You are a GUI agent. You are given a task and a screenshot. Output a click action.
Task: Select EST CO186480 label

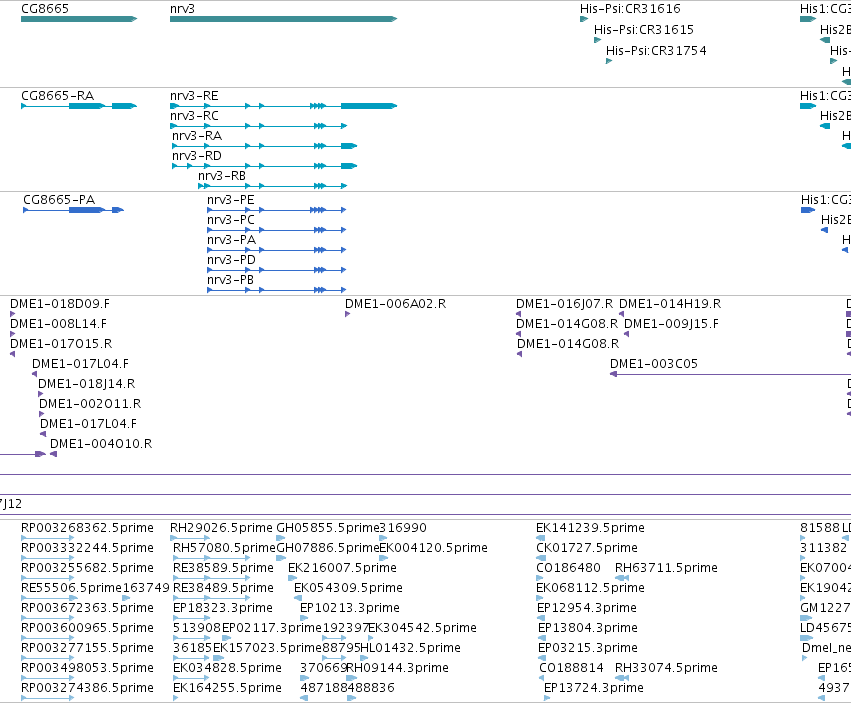568,568
